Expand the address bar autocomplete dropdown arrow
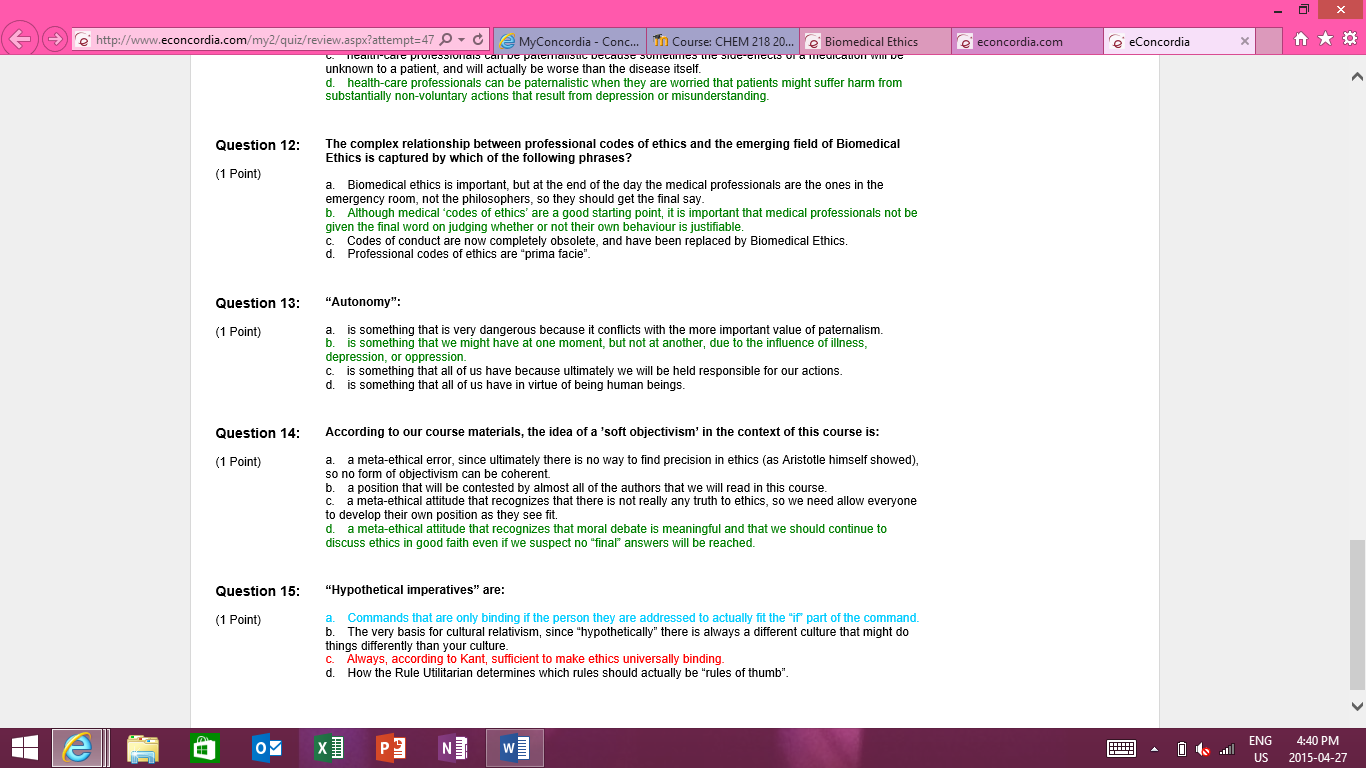This screenshot has width=1366, height=768. tap(461, 41)
